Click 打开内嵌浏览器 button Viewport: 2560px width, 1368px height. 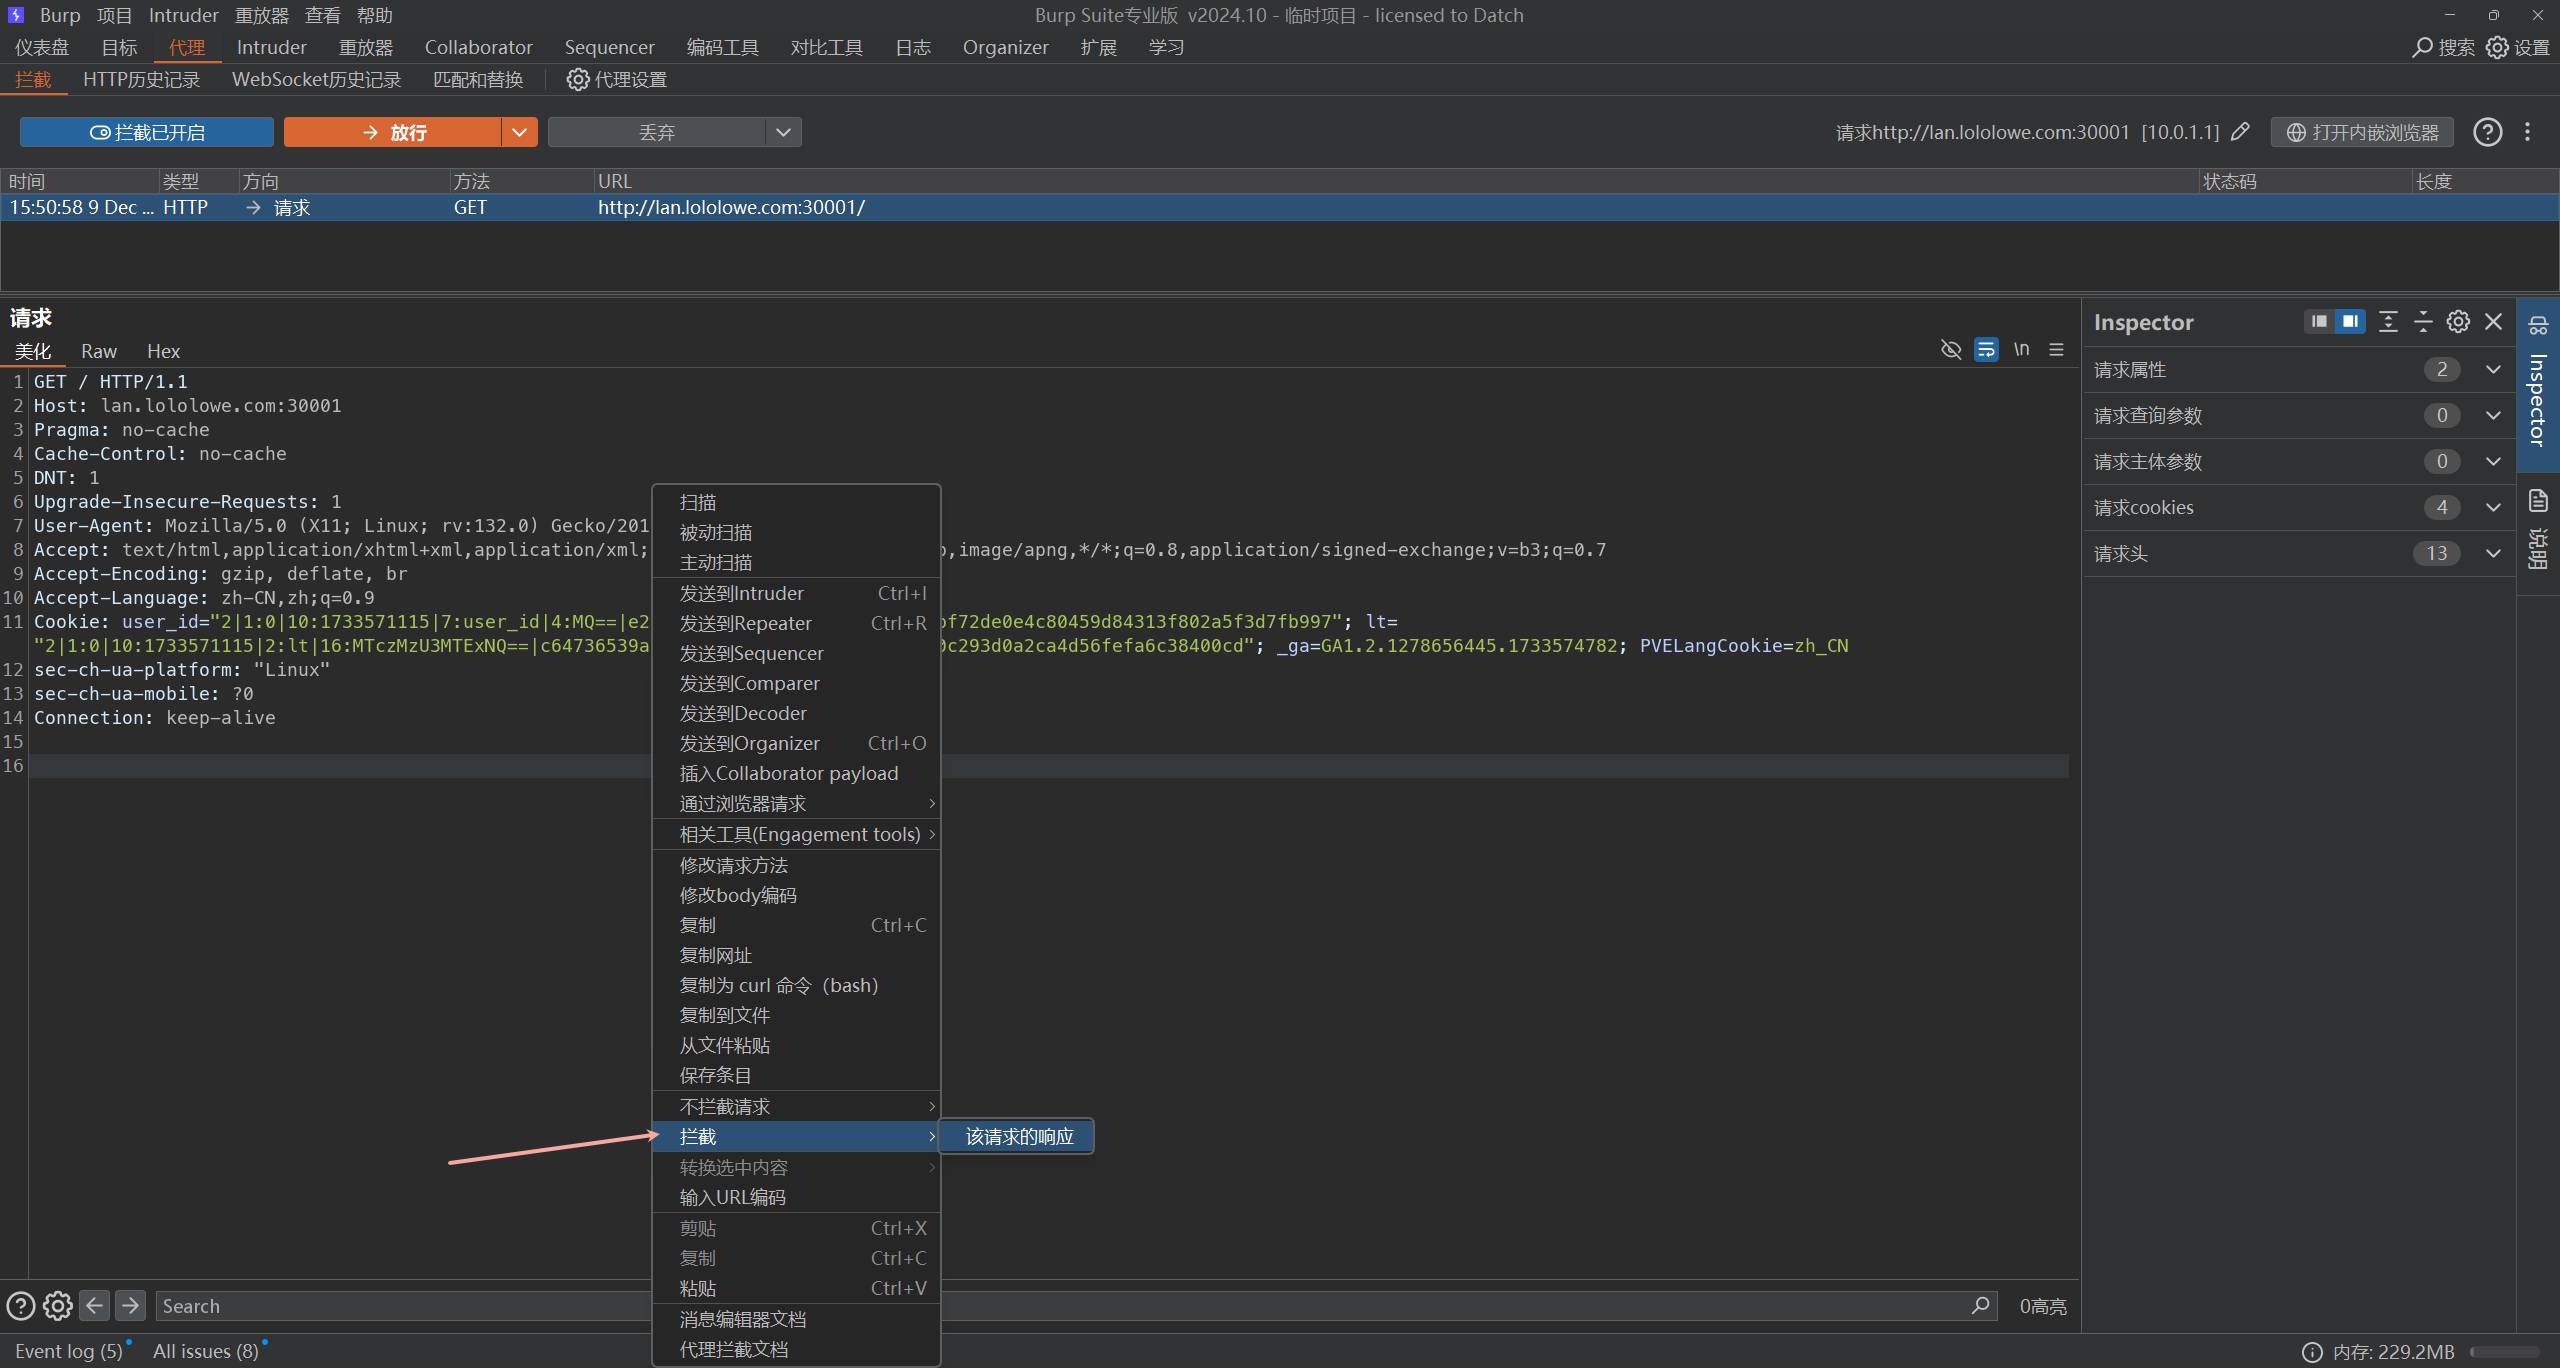coord(2362,132)
